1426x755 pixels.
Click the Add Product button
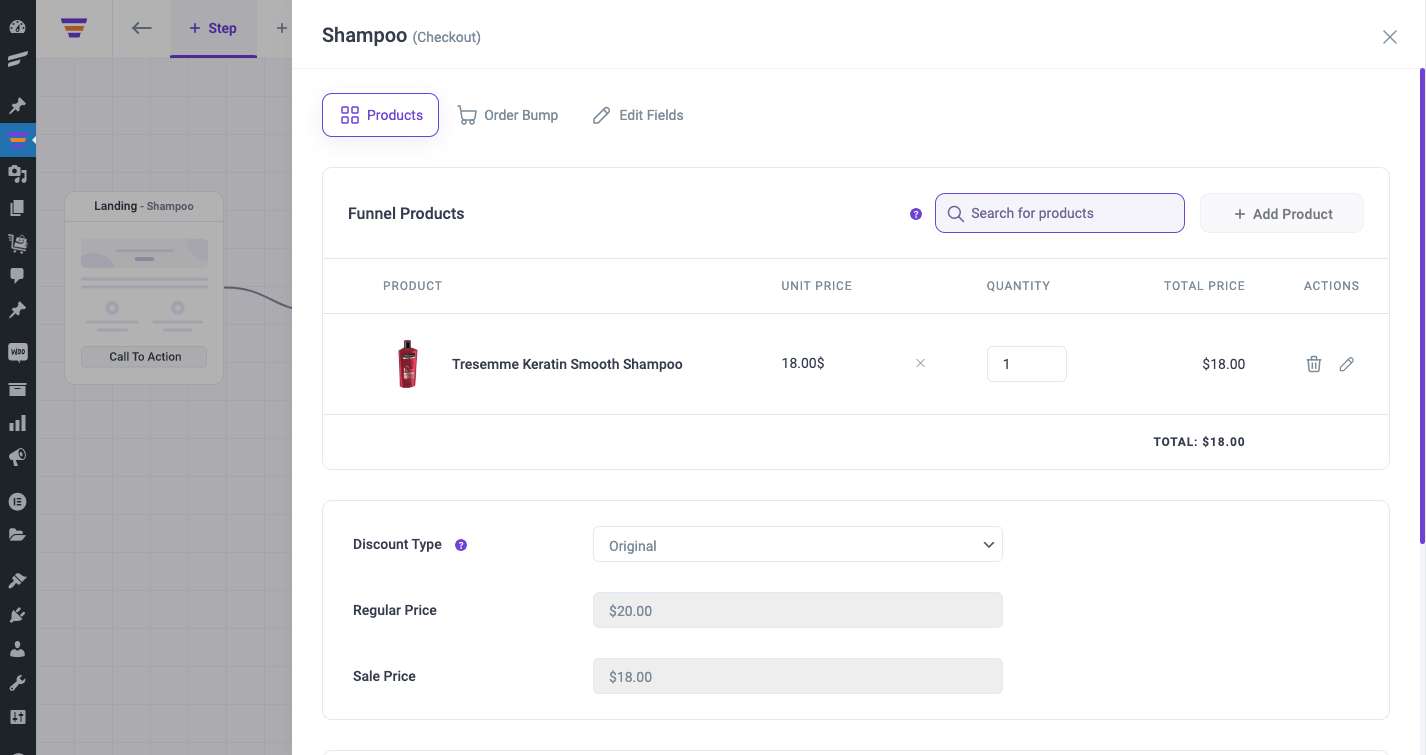point(1282,213)
